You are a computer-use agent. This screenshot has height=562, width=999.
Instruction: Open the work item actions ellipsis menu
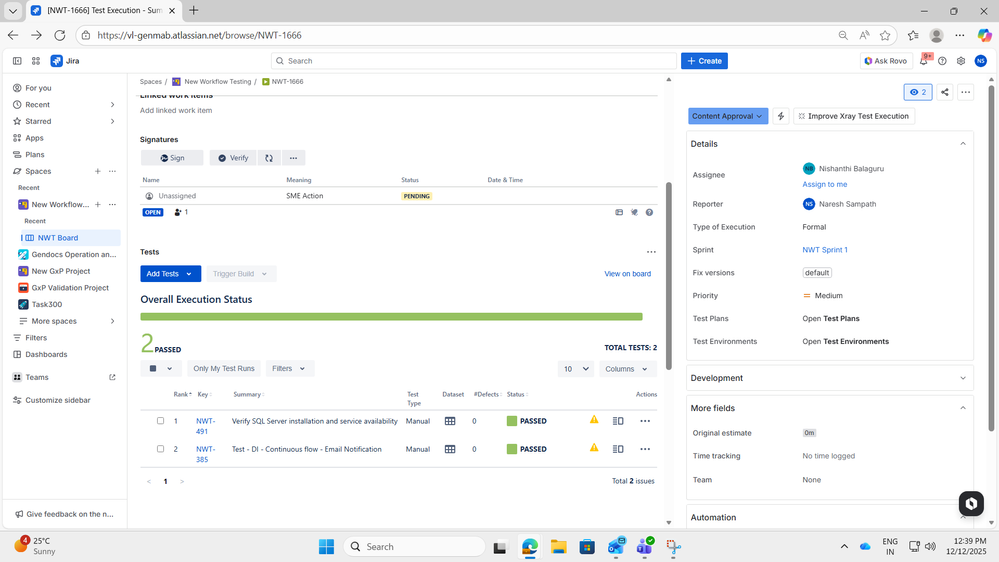966,92
